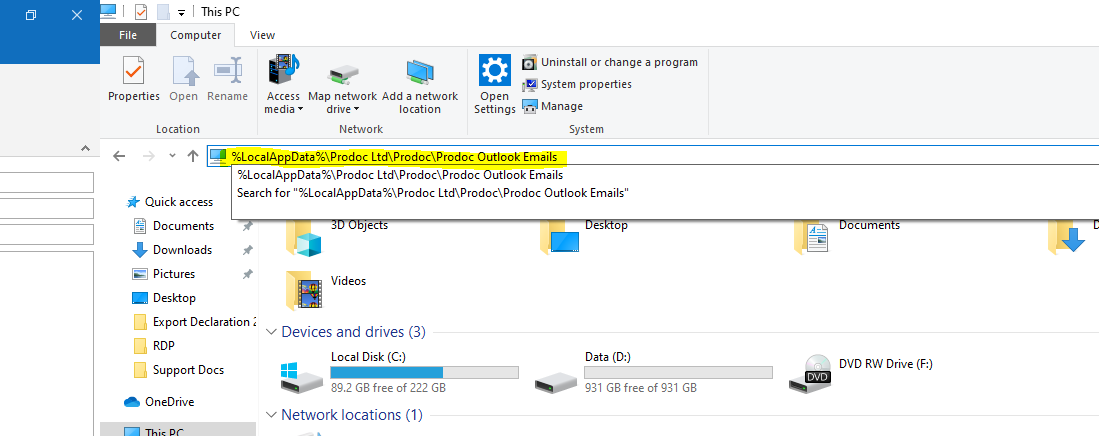The height and width of the screenshot is (436, 1099).
Task: Click the Manage ribbon command
Action: (552, 107)
